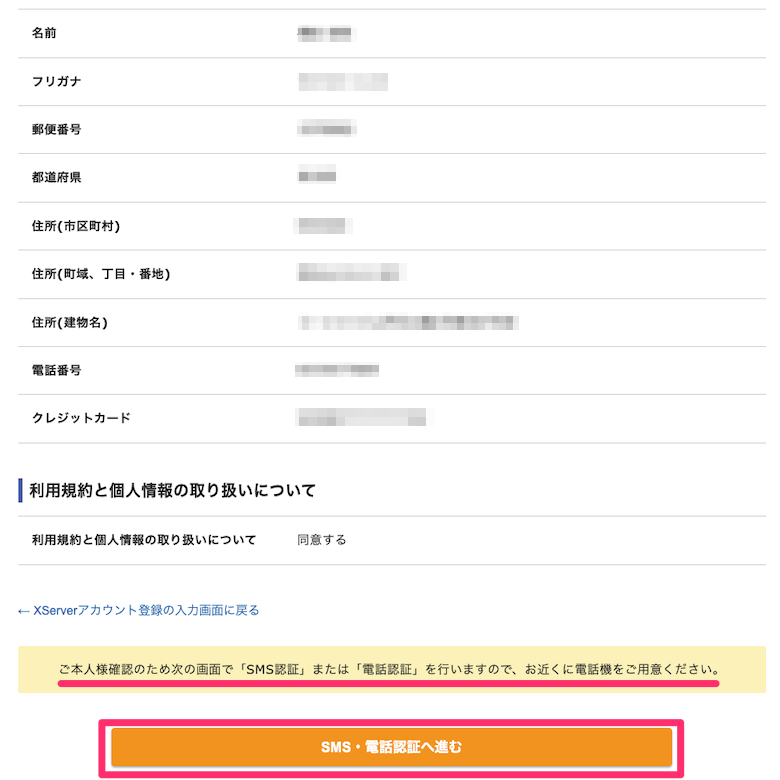This screenshot has width=780, height=780.
Task: Select the blurred 住所(建物名) value
Action: [407, 322]
